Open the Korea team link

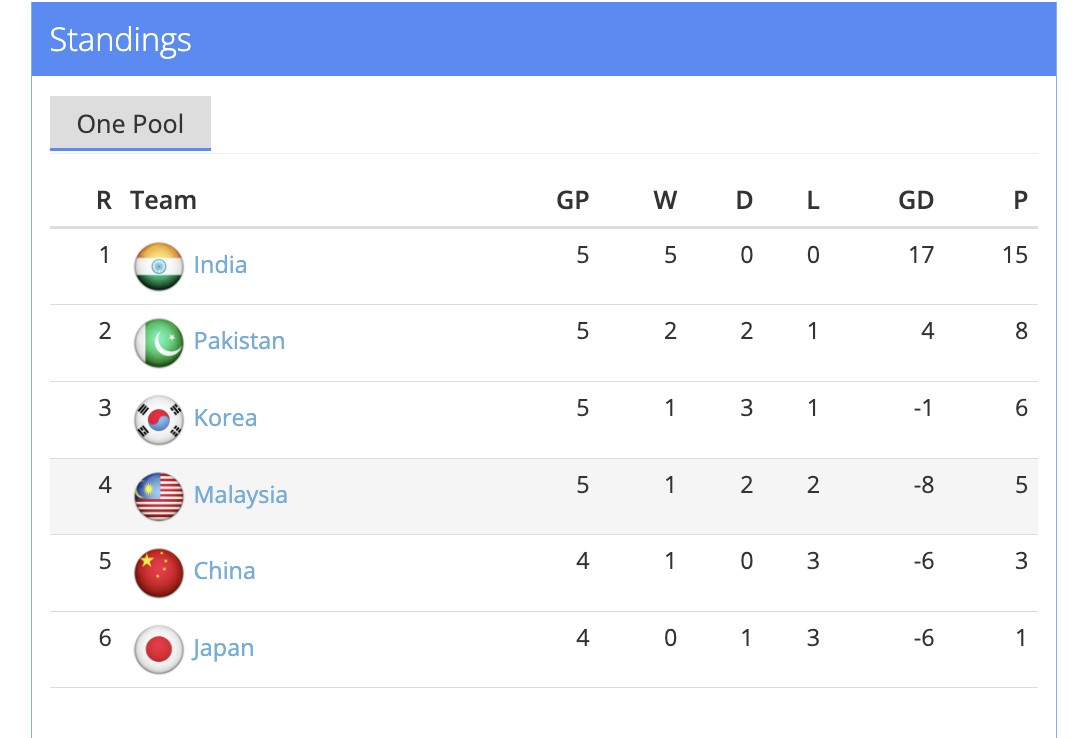(225, 418)
